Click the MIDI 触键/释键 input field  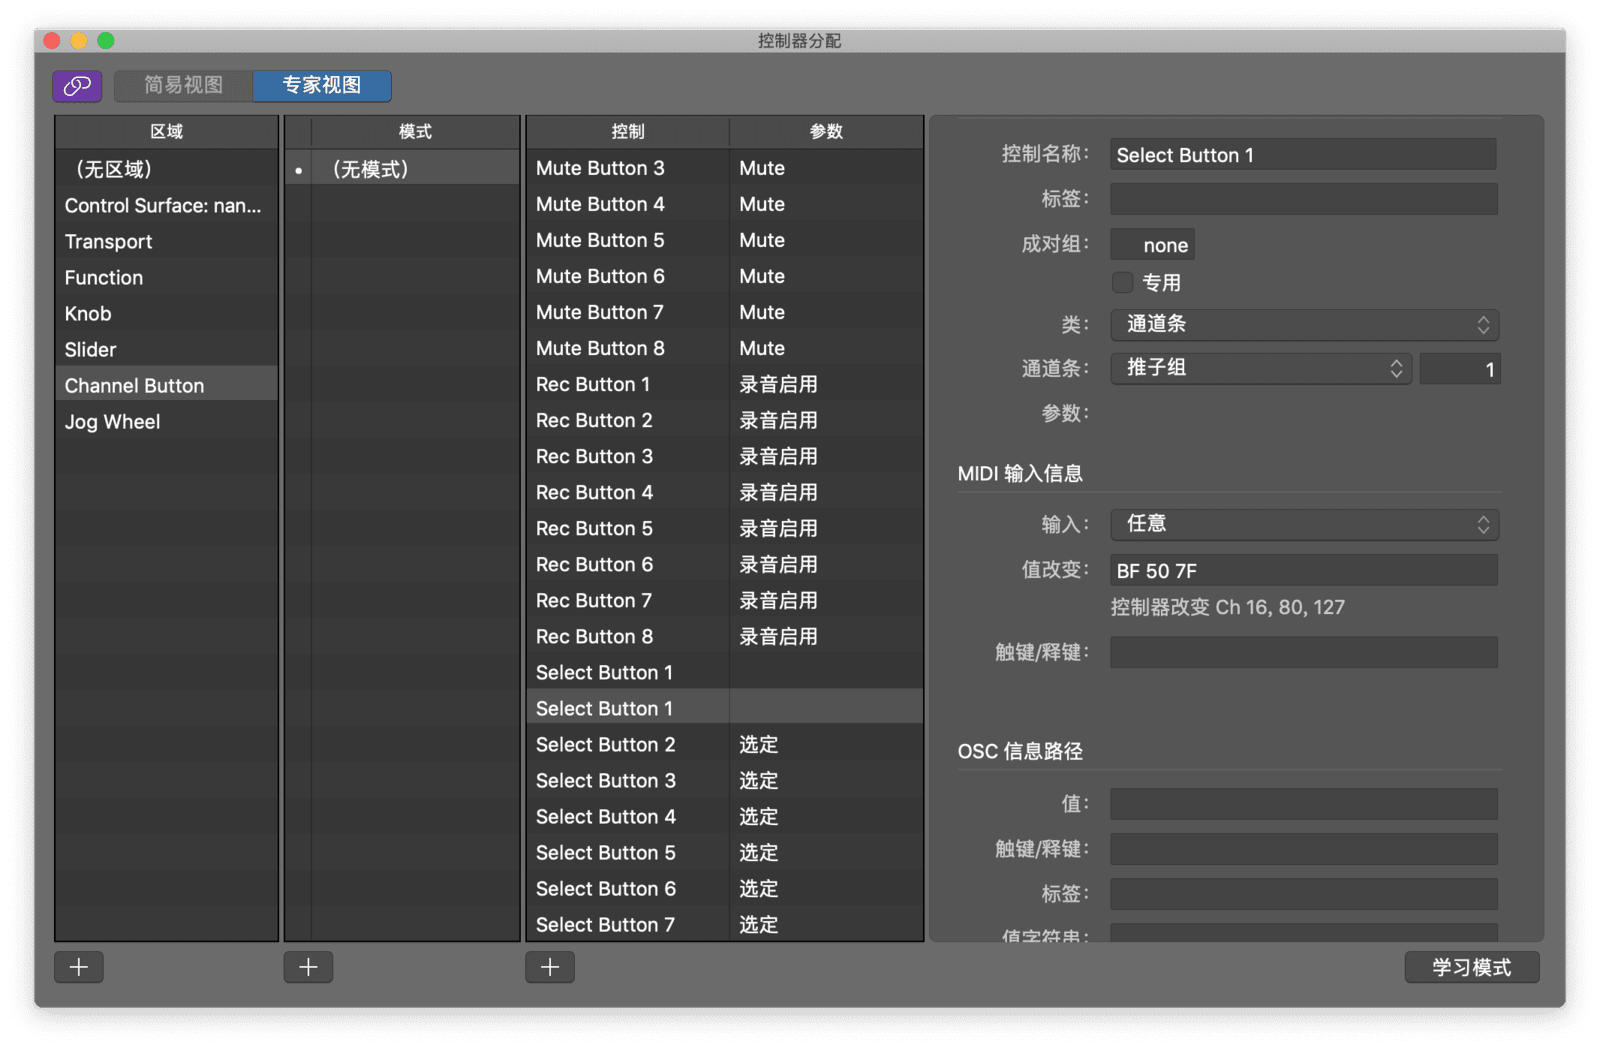pos(1304,653)
